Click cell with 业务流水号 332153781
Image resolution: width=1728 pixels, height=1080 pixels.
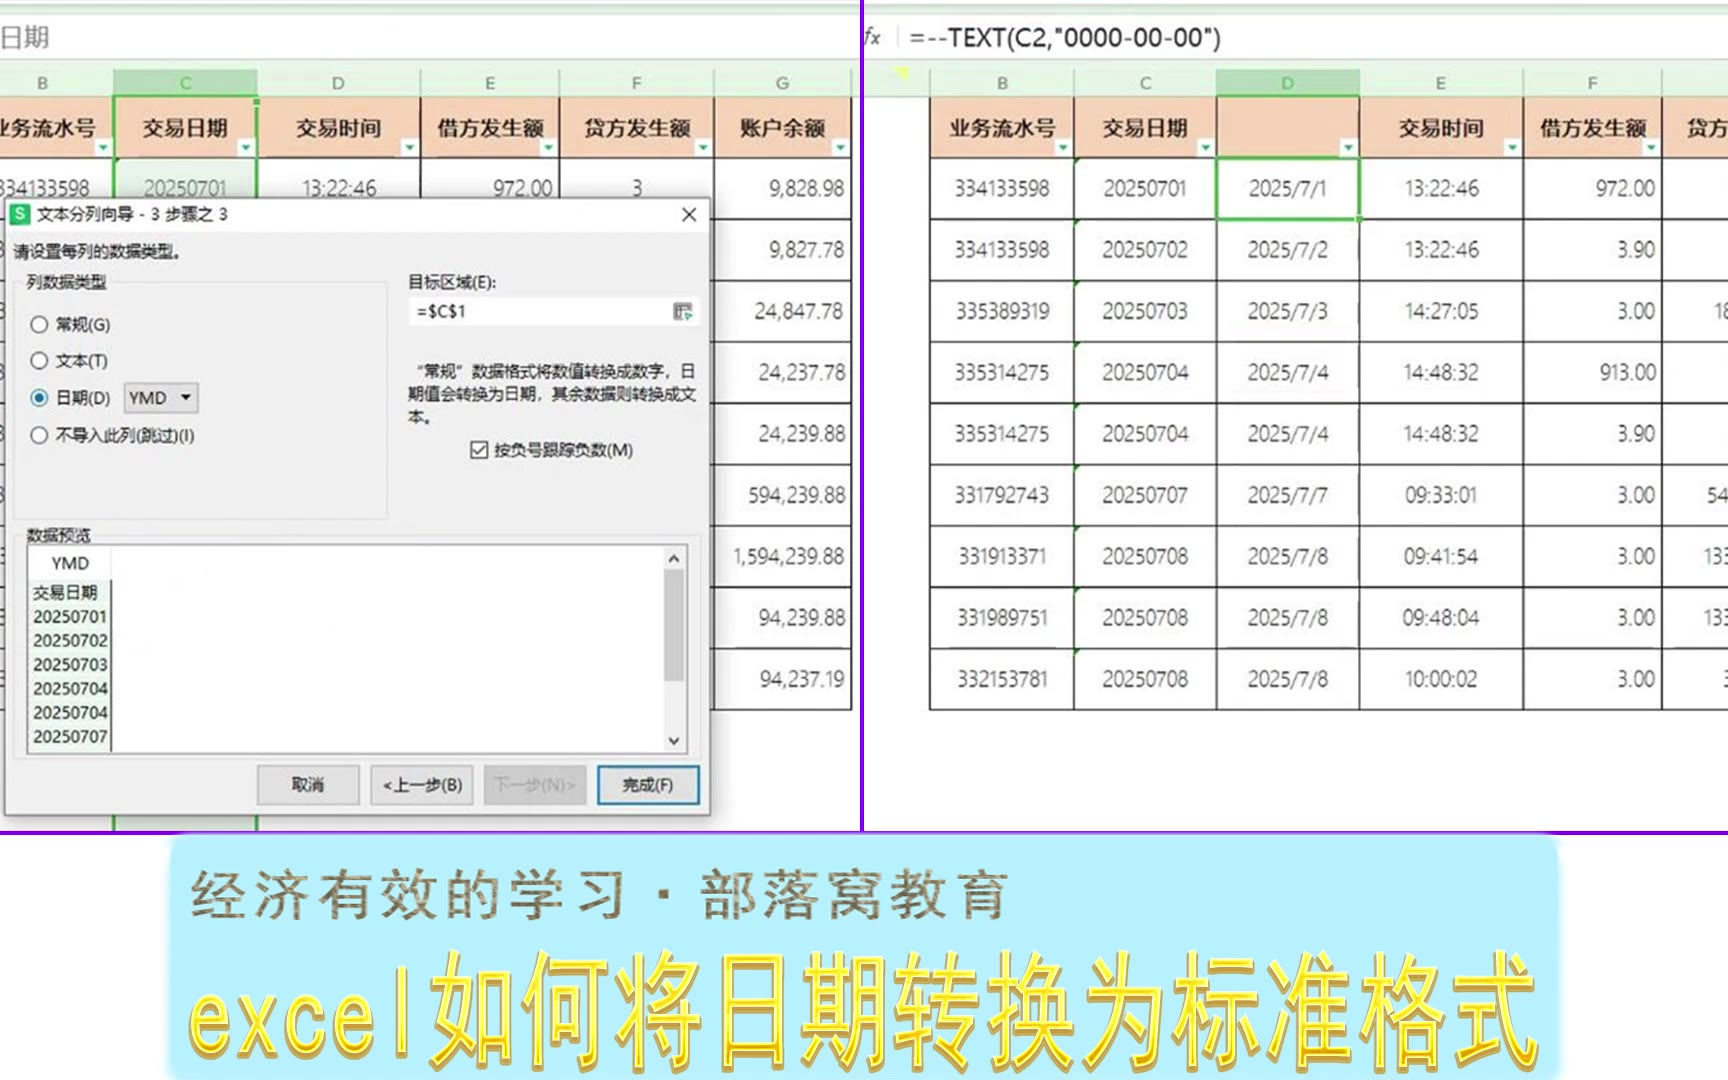coord(1002,679)
